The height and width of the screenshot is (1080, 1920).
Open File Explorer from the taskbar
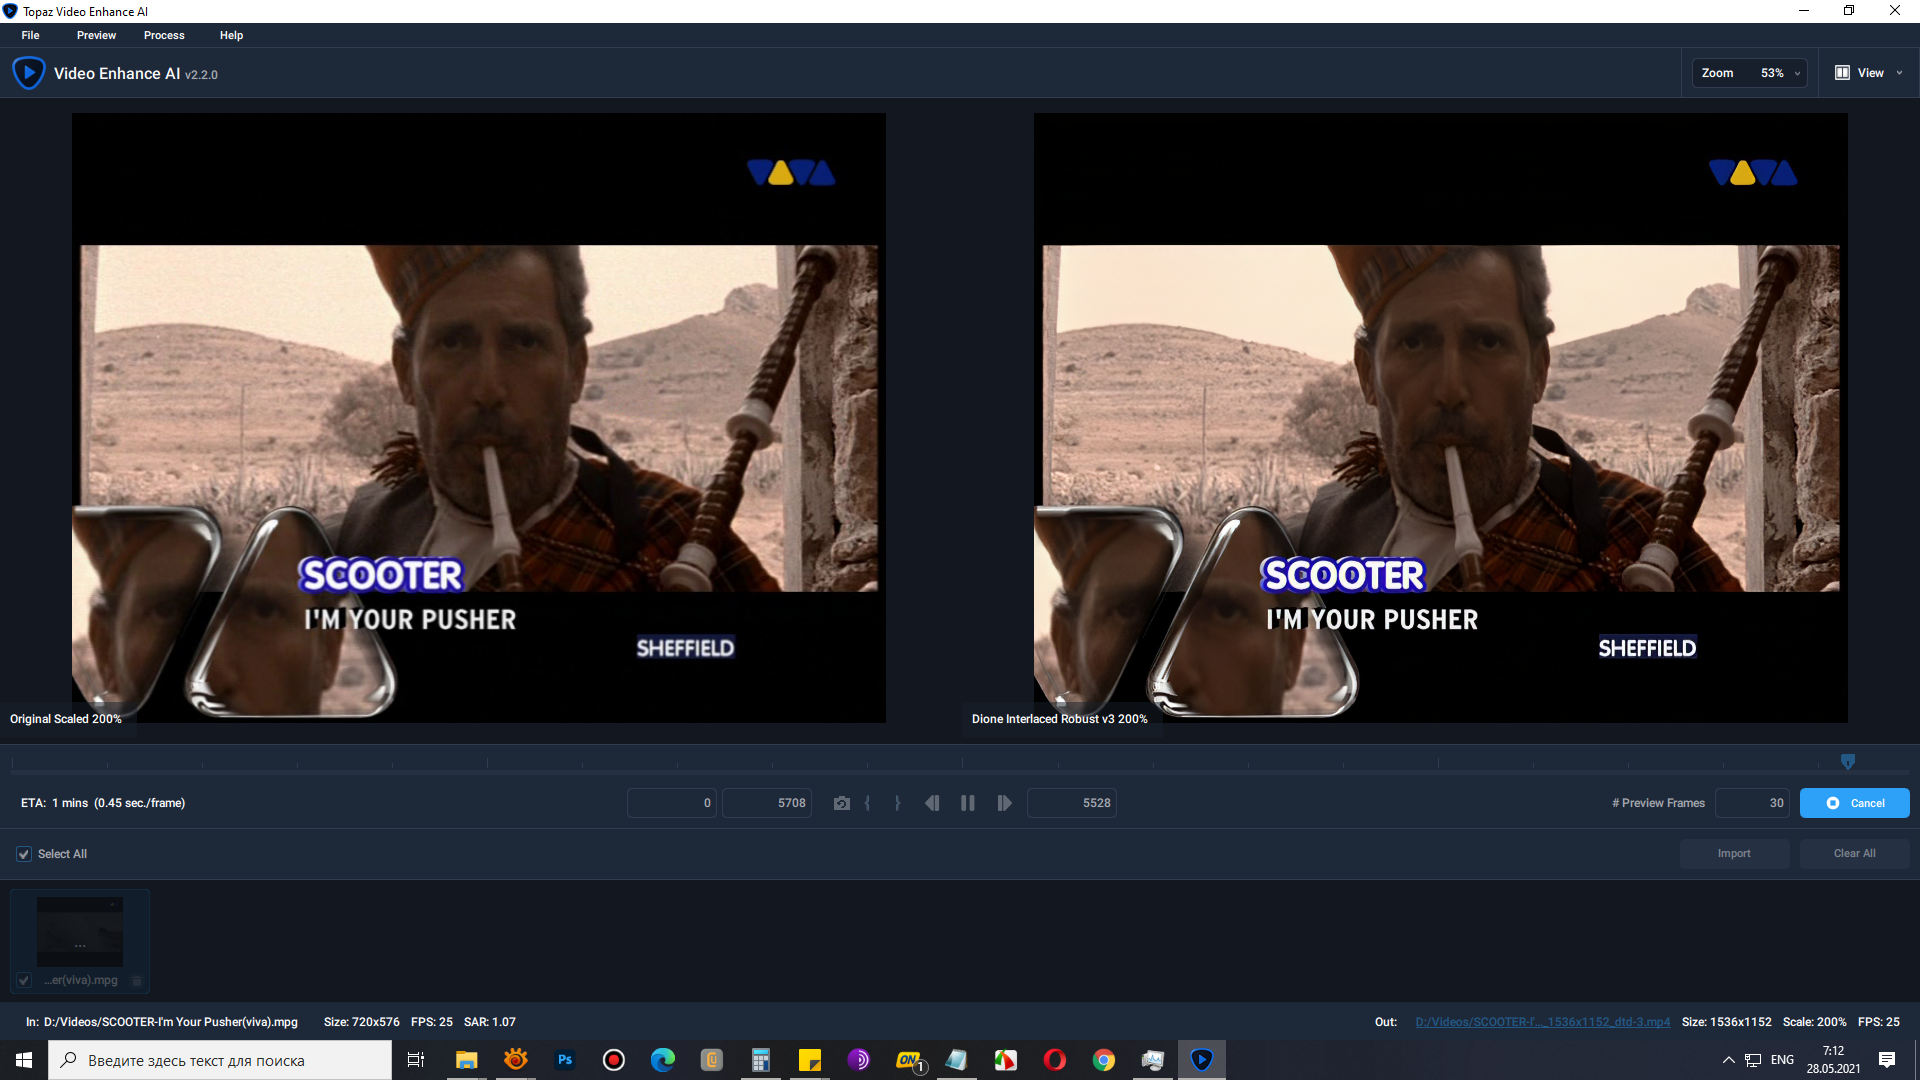click(466, 1060)
